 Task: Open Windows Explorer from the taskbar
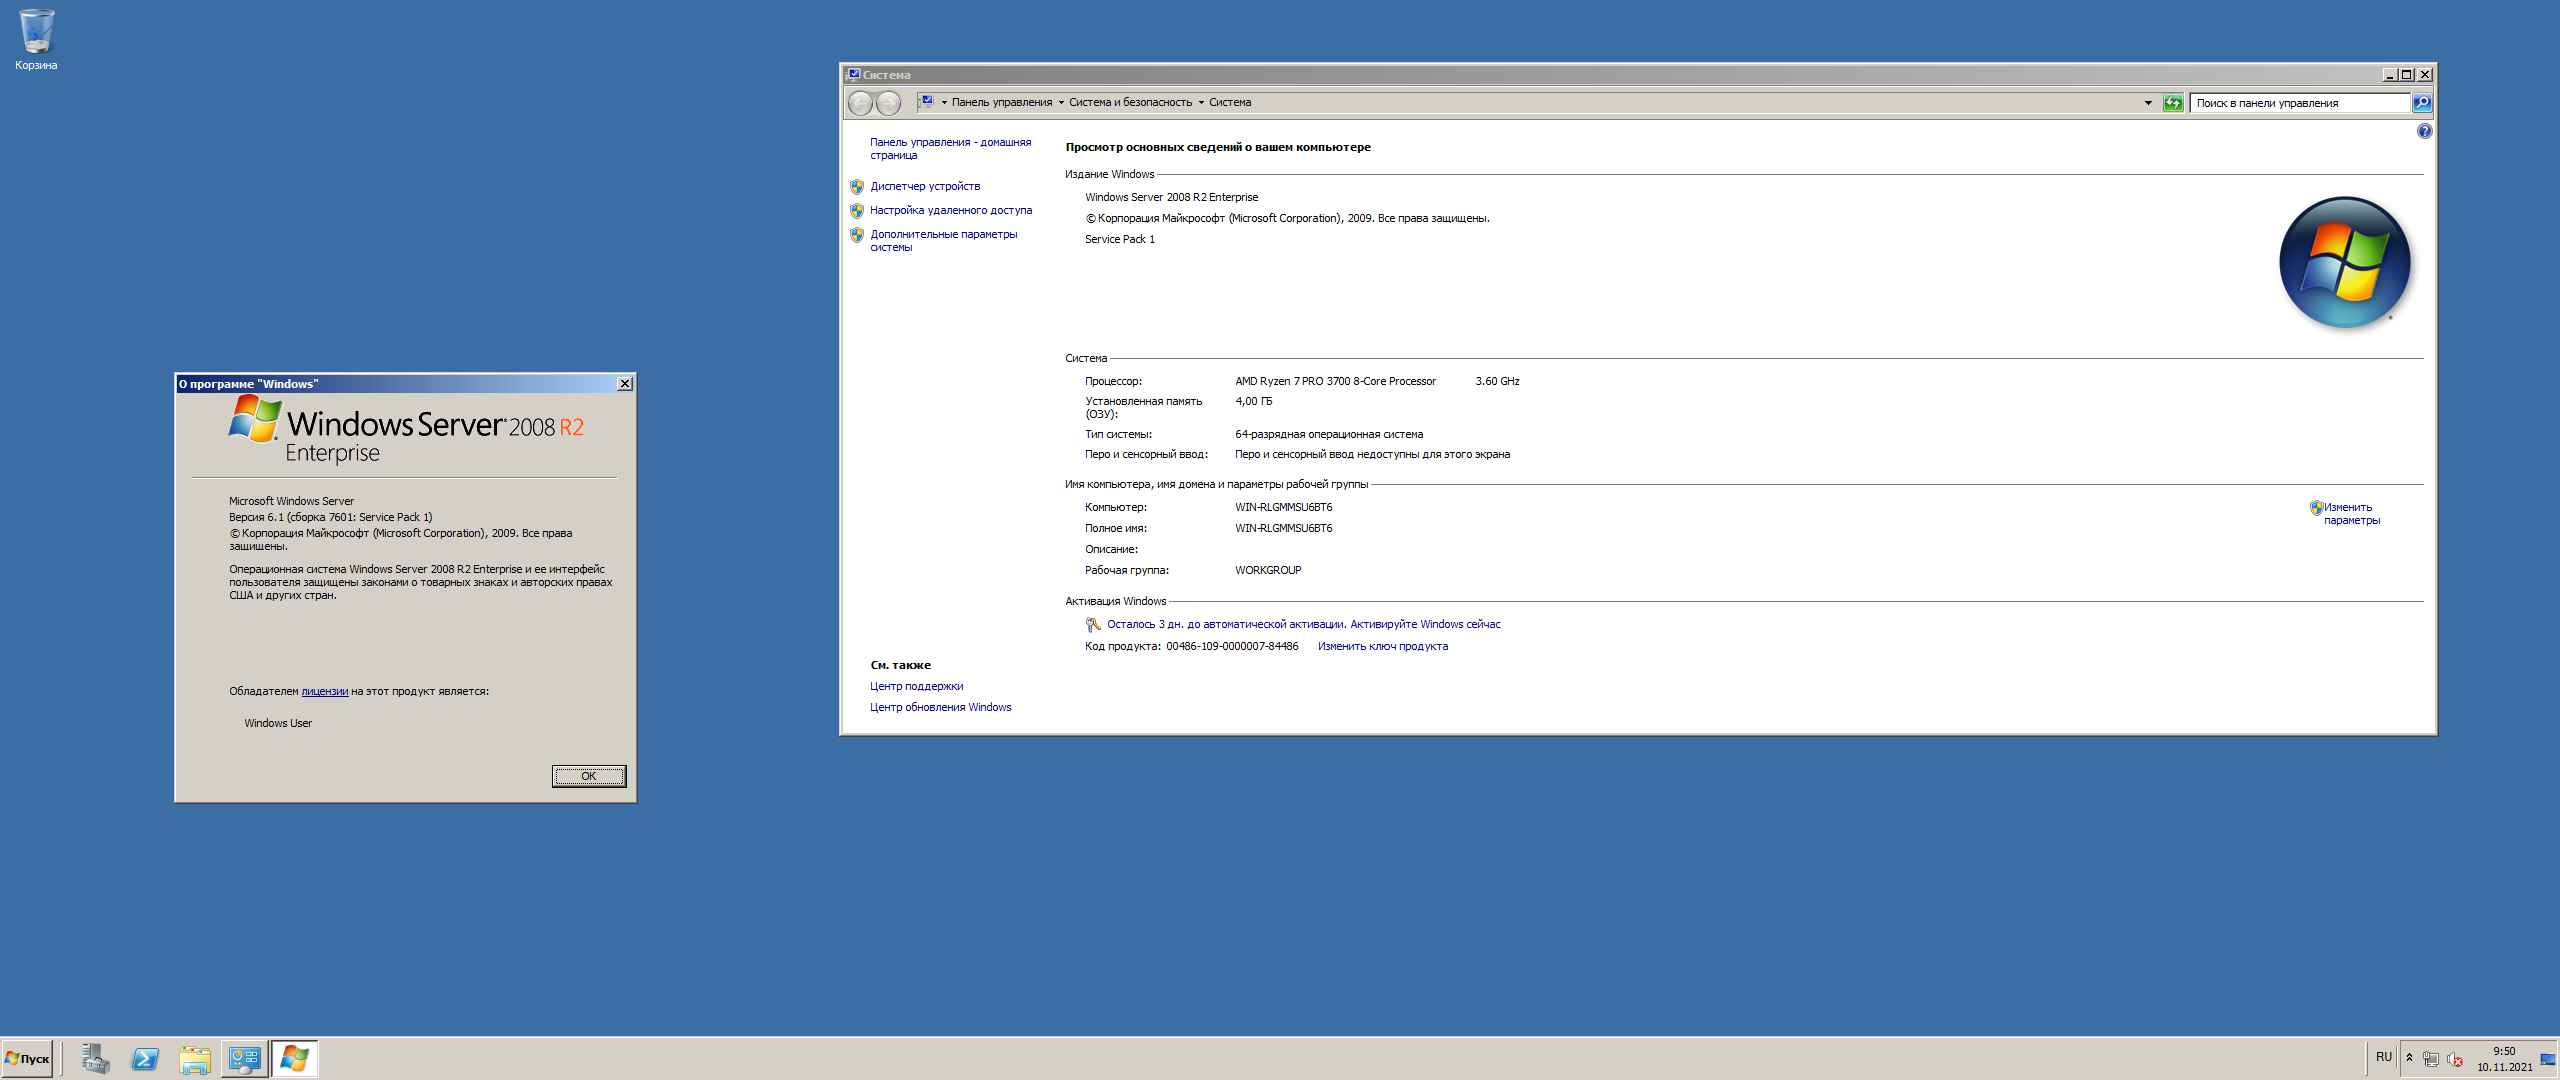(x=195, y=1059)
